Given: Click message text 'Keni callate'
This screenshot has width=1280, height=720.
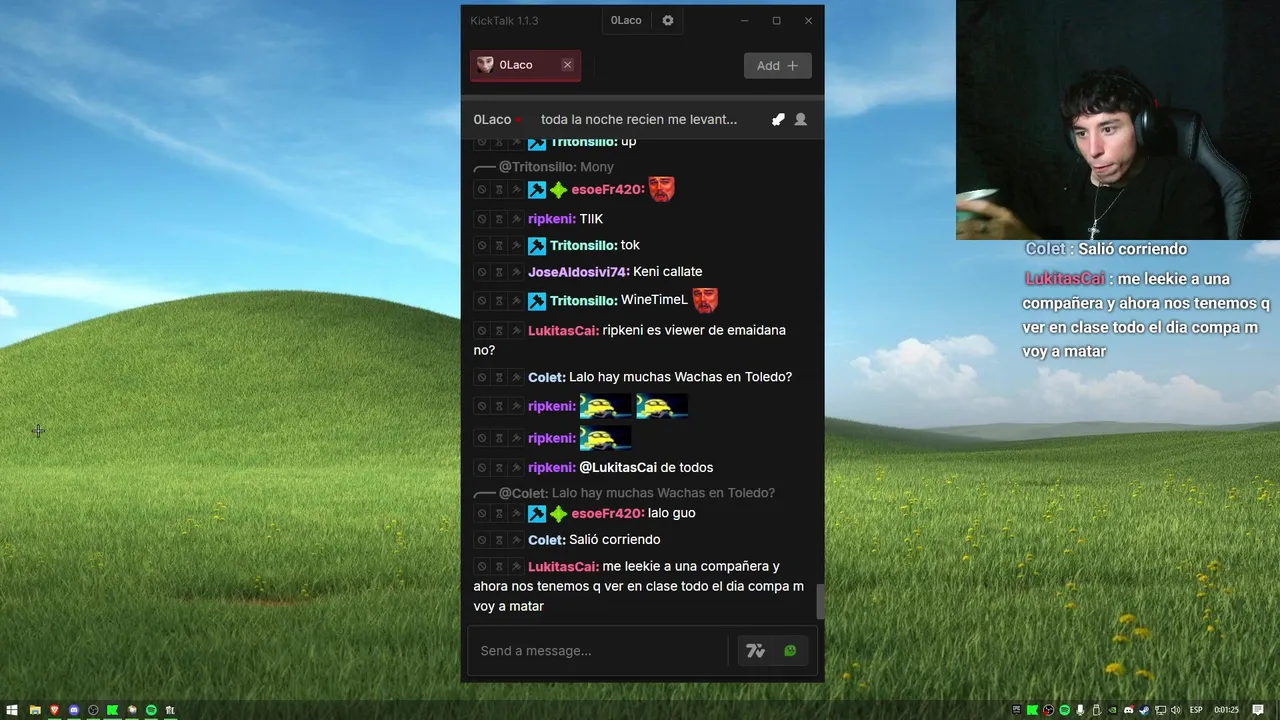Looking at the screenshot, I should (x=668, y=272).
